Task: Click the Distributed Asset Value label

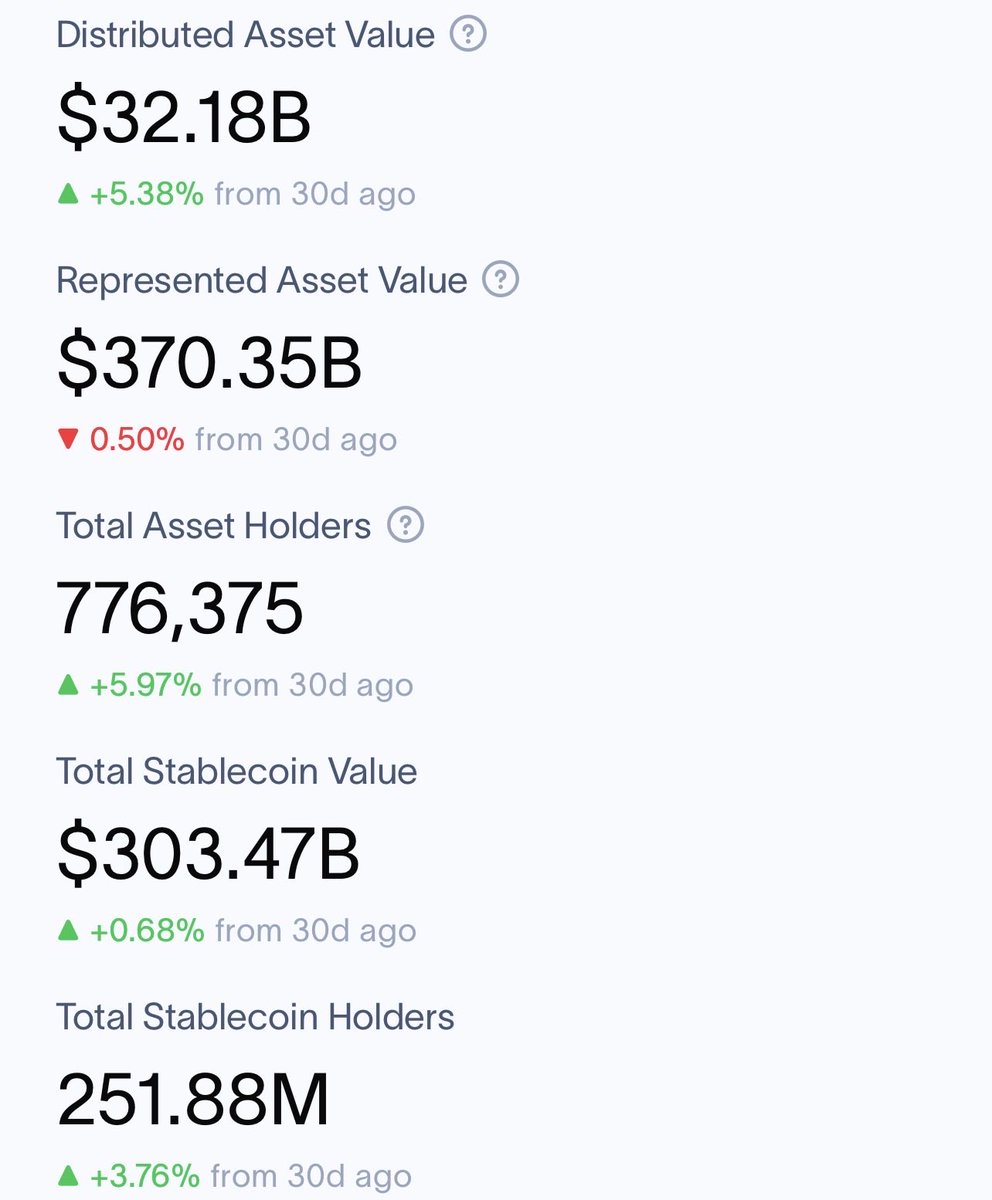Action: point(246,35)
